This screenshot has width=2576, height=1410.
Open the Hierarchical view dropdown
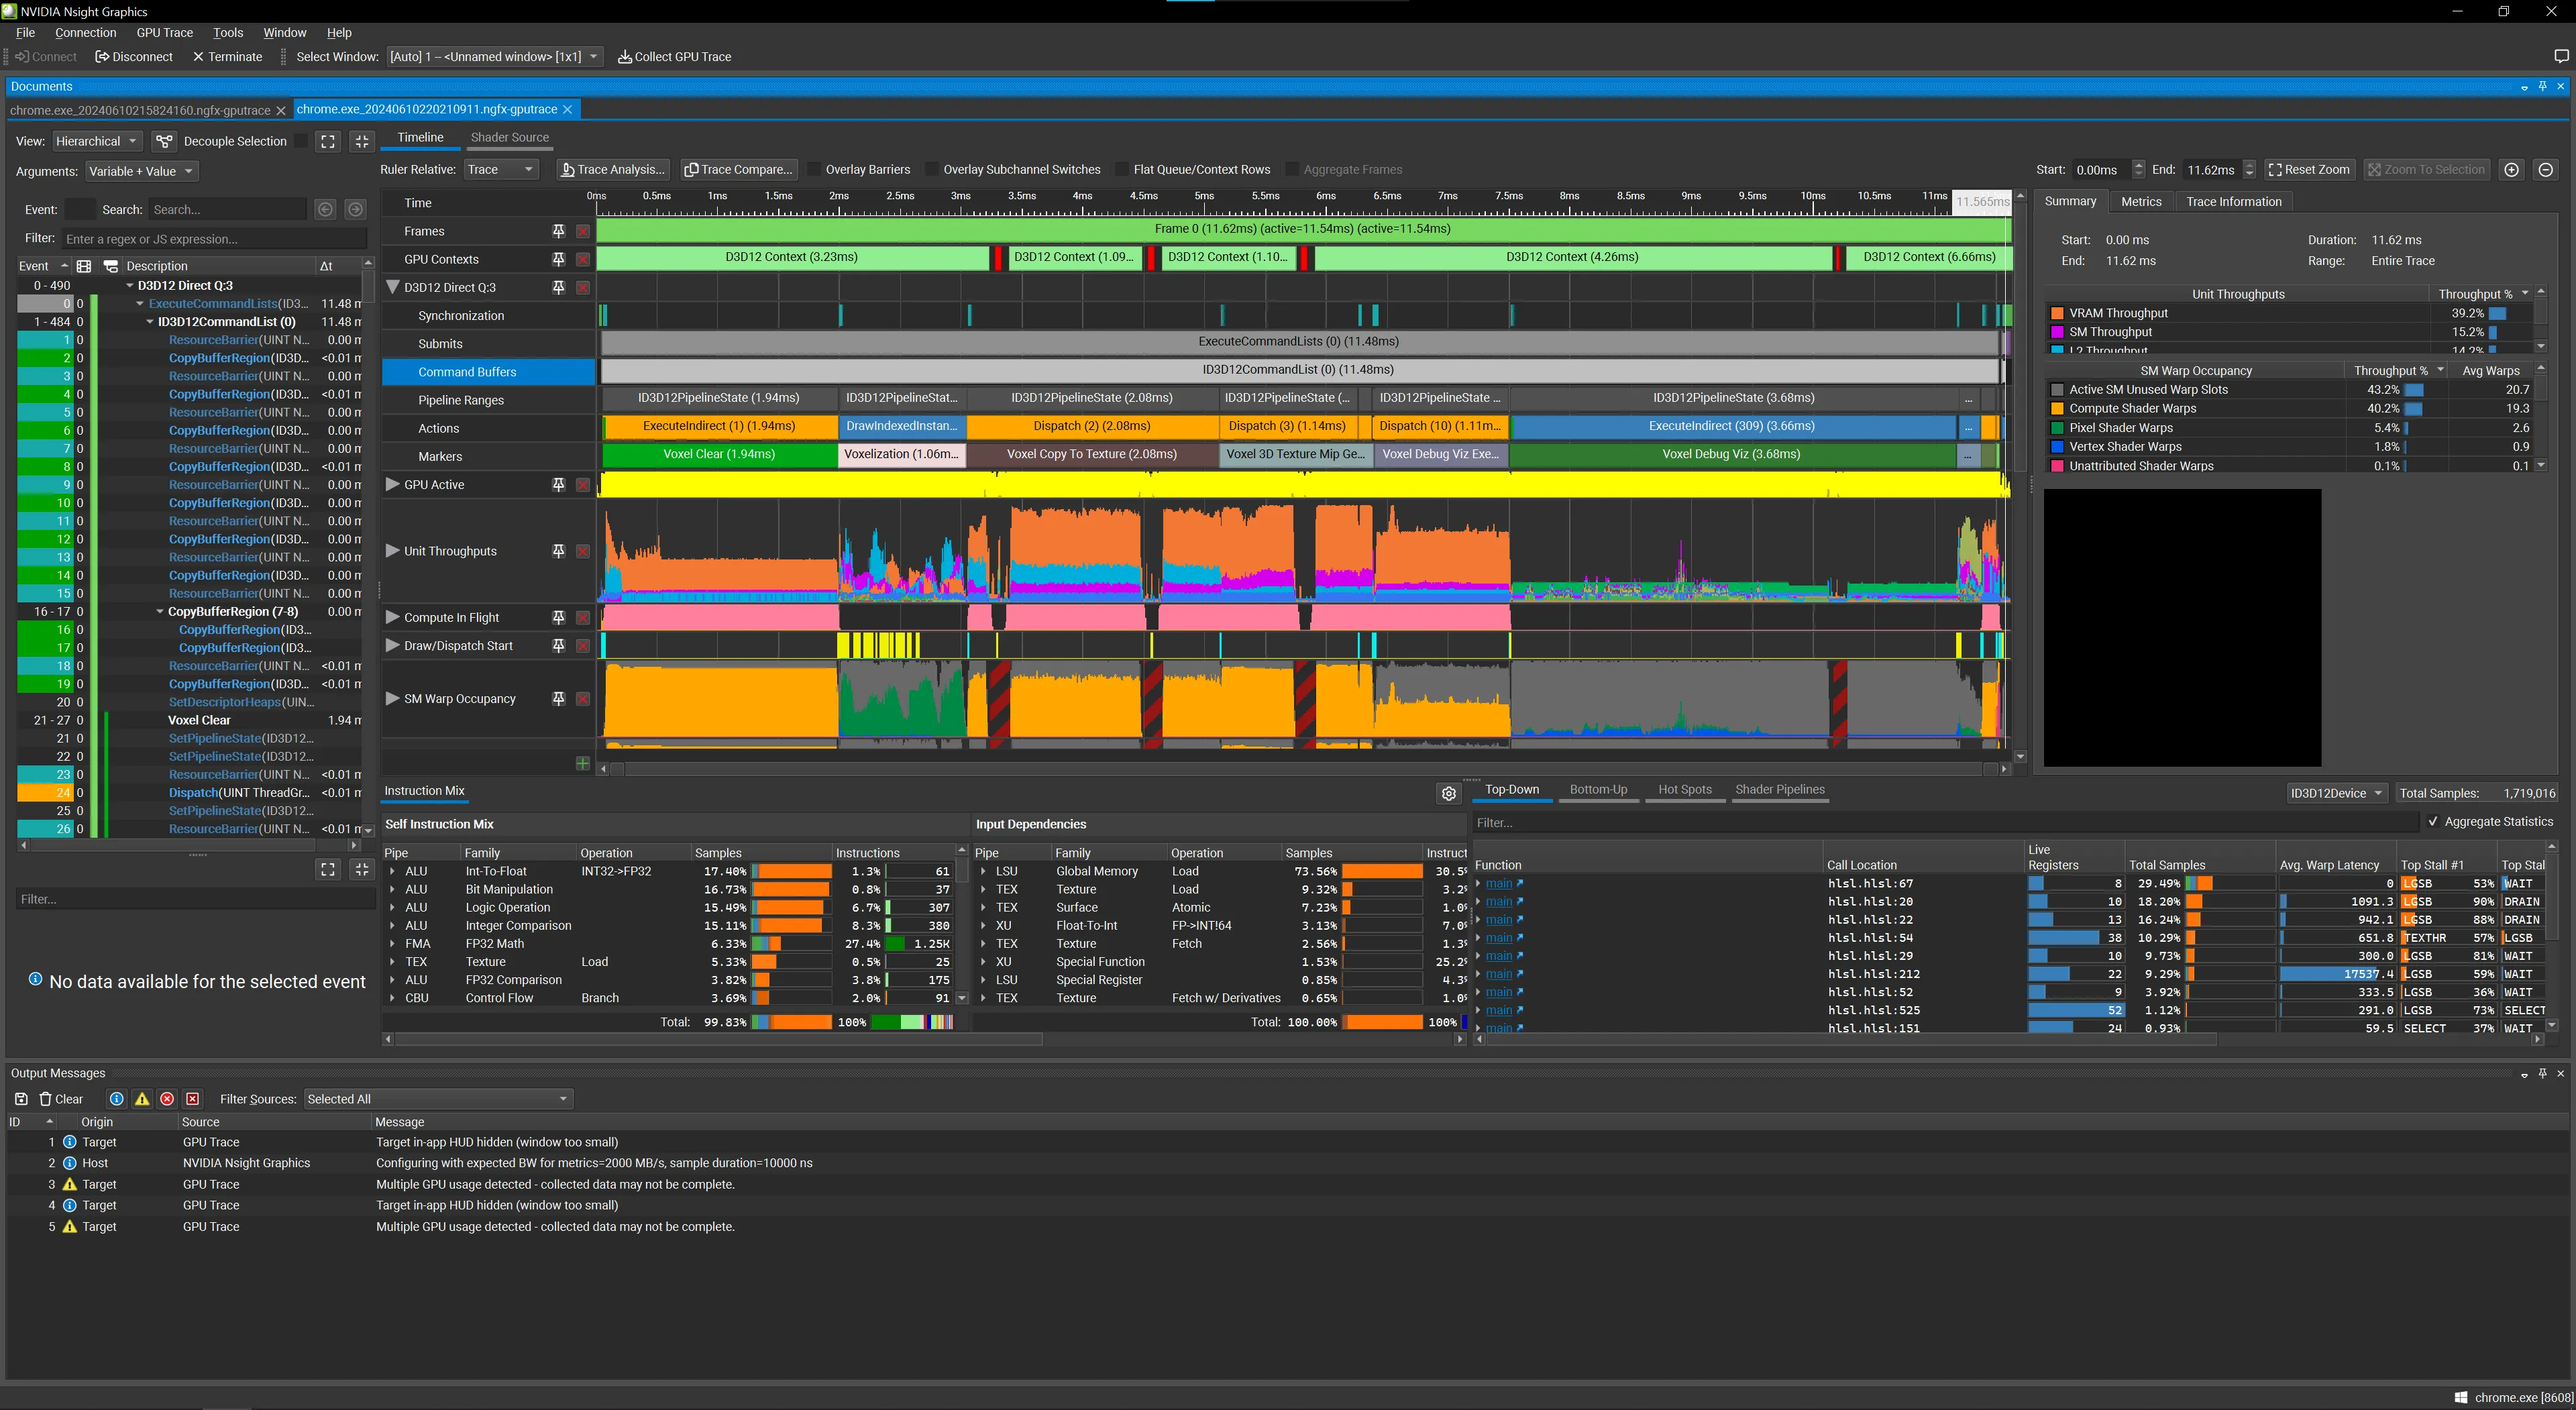97,141
